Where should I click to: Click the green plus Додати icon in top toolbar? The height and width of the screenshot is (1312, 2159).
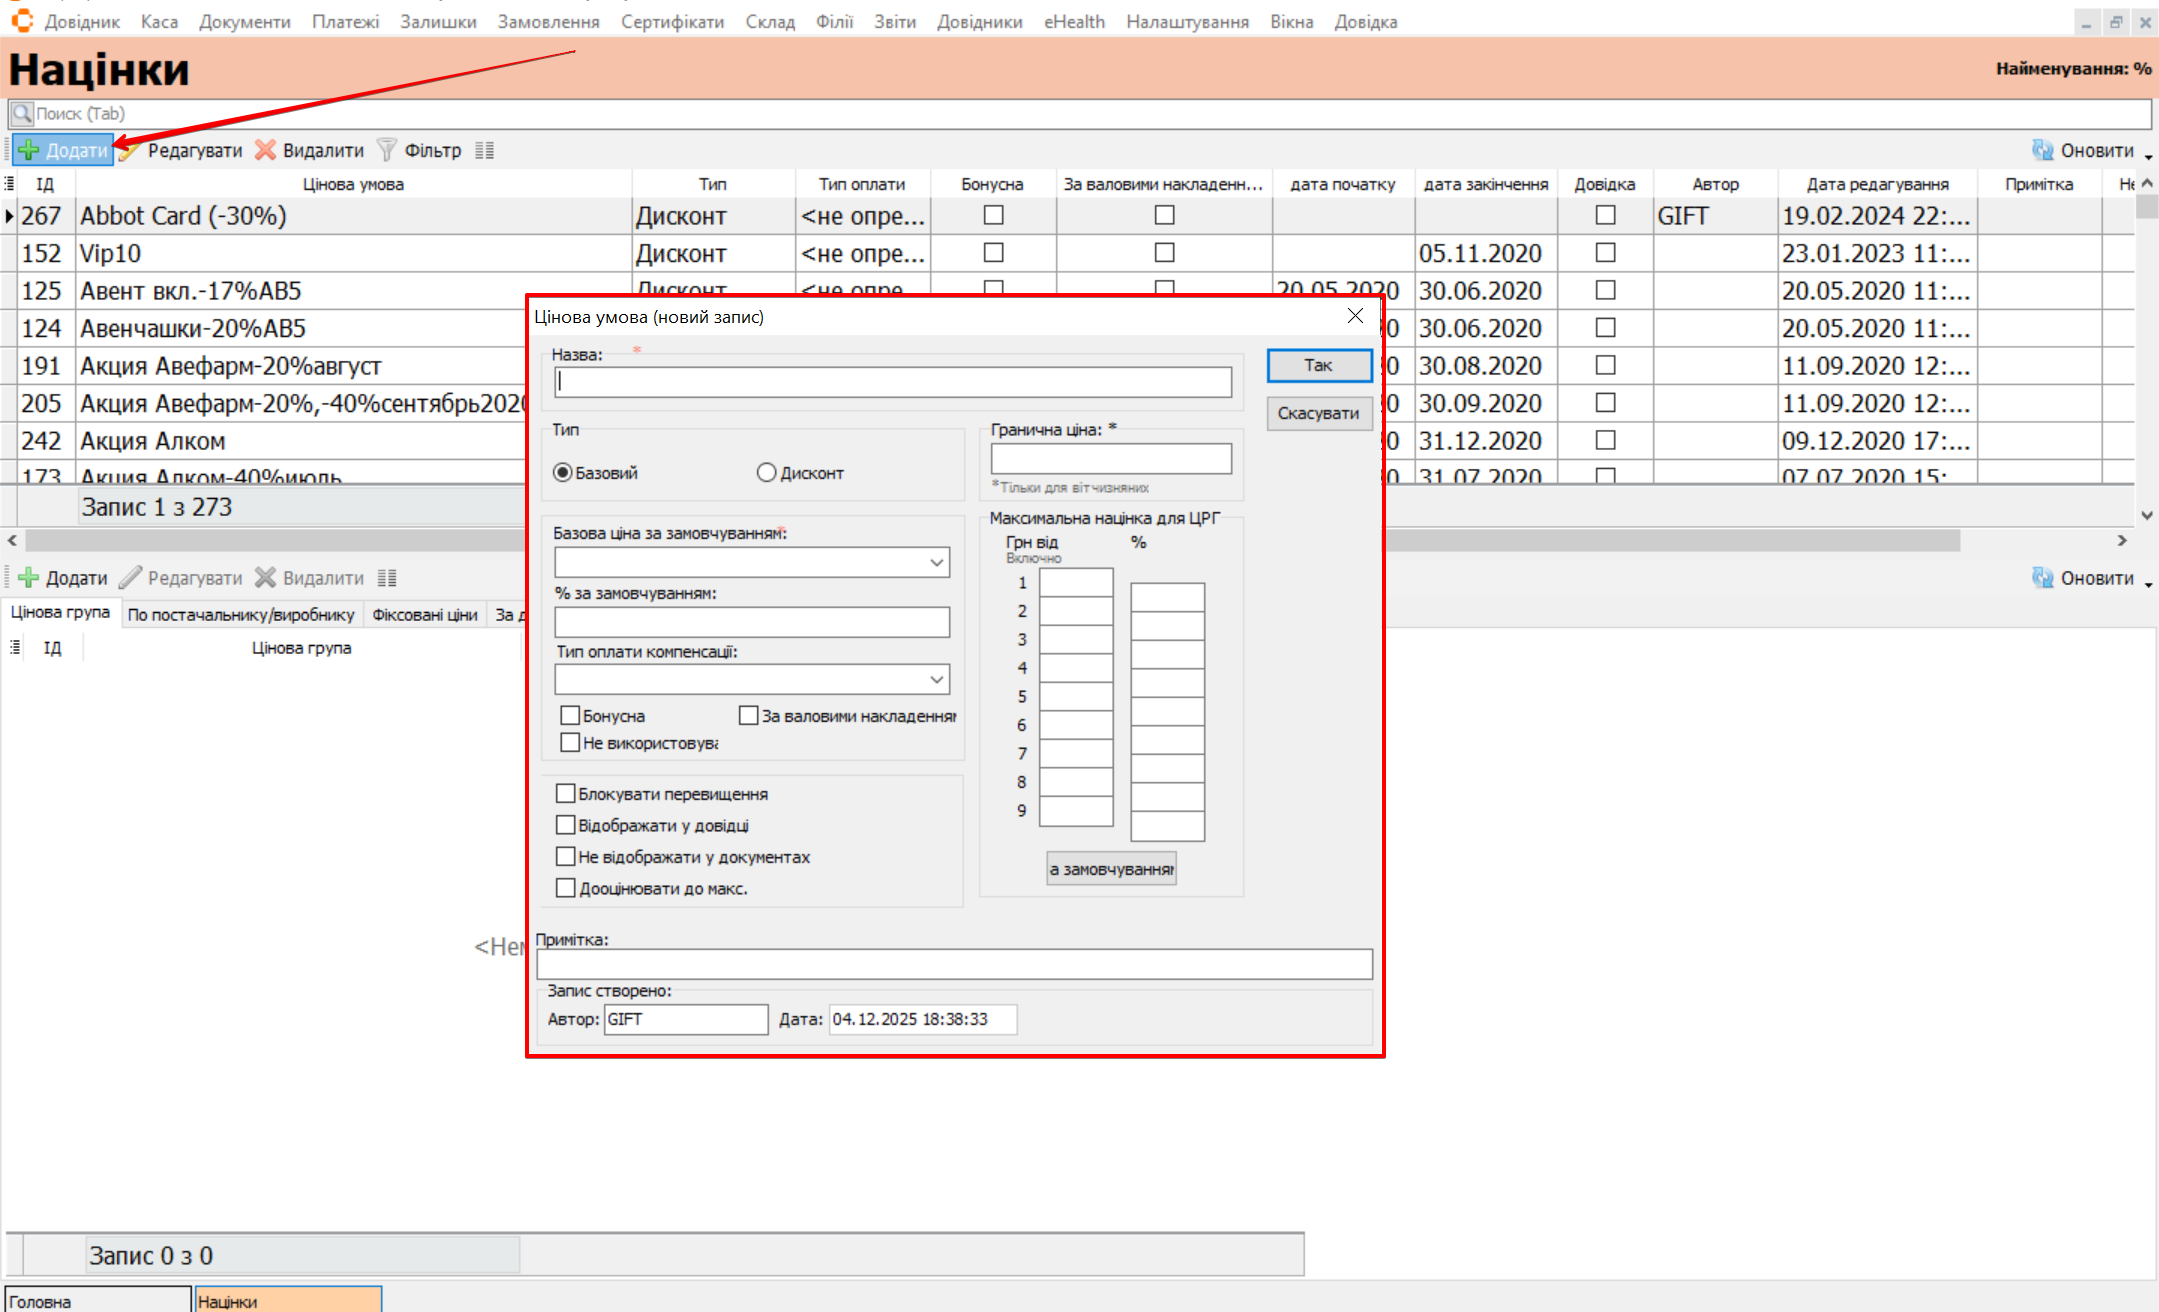(x=29, y=150)
